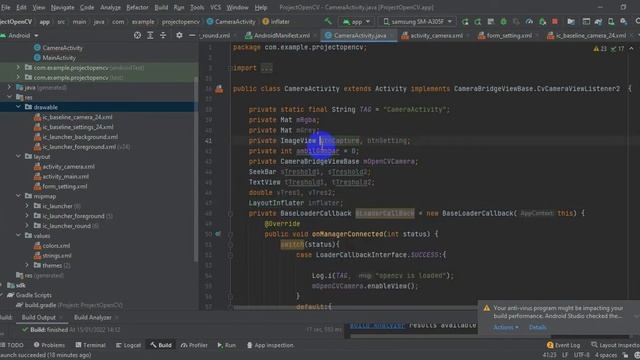The width and height of the screenshot is (640, 360).
Task: Click the UTF-8 encoding in status bar
Action: [581, 355]
